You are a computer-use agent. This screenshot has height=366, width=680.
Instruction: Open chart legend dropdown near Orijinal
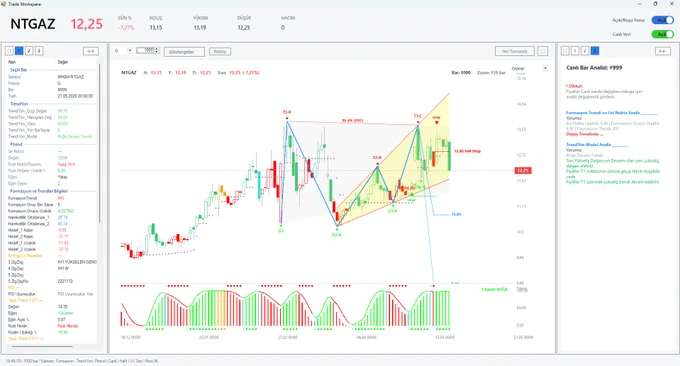point(545,68)
